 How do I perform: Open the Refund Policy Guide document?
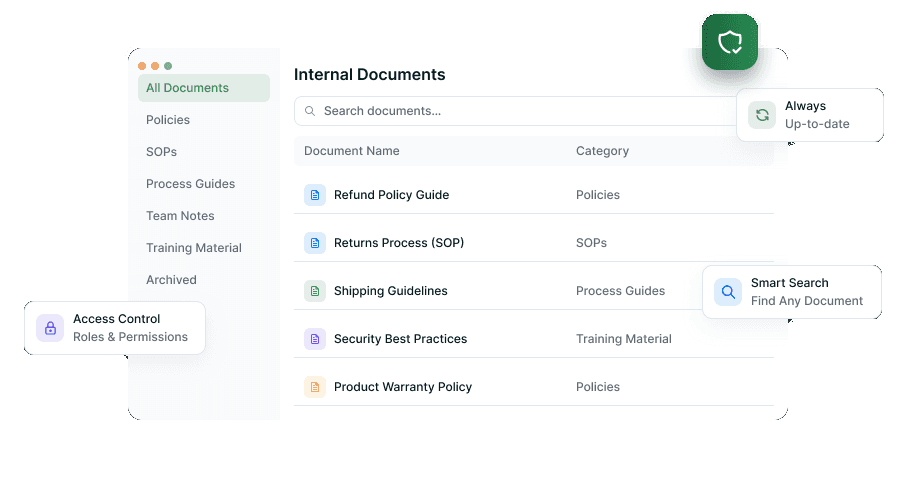391,195
